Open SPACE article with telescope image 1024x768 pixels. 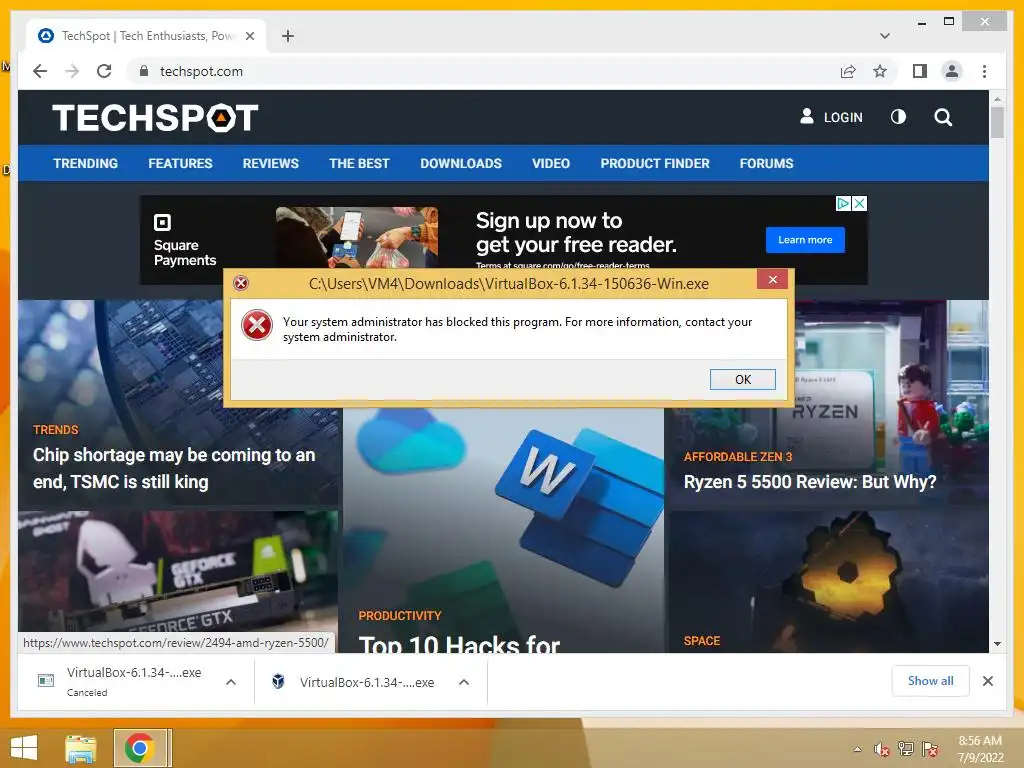[x=828, y=581]
